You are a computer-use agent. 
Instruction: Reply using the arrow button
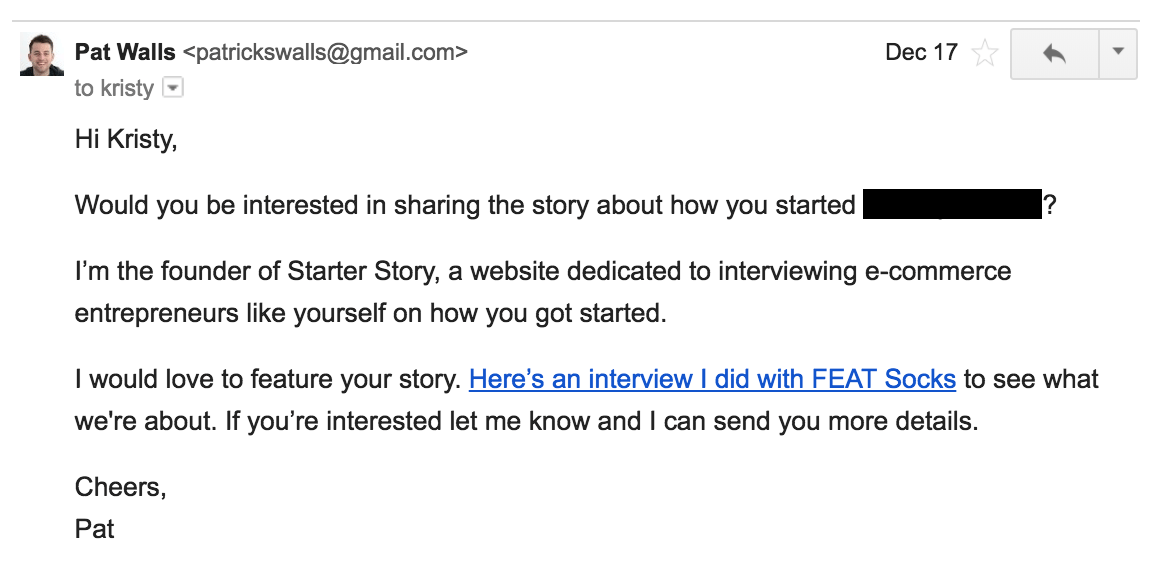pos(1055,54)
